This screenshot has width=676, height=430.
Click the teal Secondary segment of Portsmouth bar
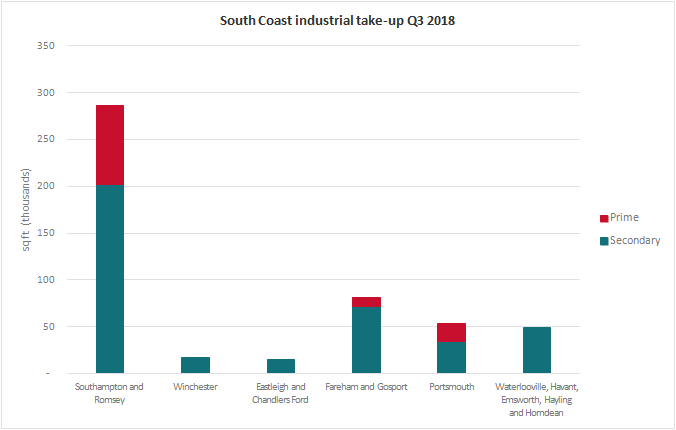pyautogui.click(x=451, y=357)
